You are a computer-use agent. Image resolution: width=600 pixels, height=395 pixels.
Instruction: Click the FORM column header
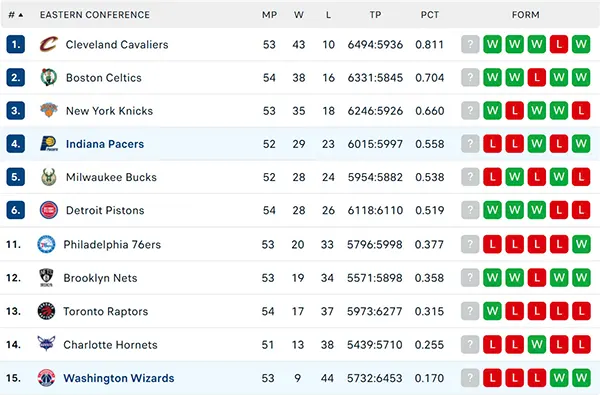pyautogui.click(x=526, y=15)
